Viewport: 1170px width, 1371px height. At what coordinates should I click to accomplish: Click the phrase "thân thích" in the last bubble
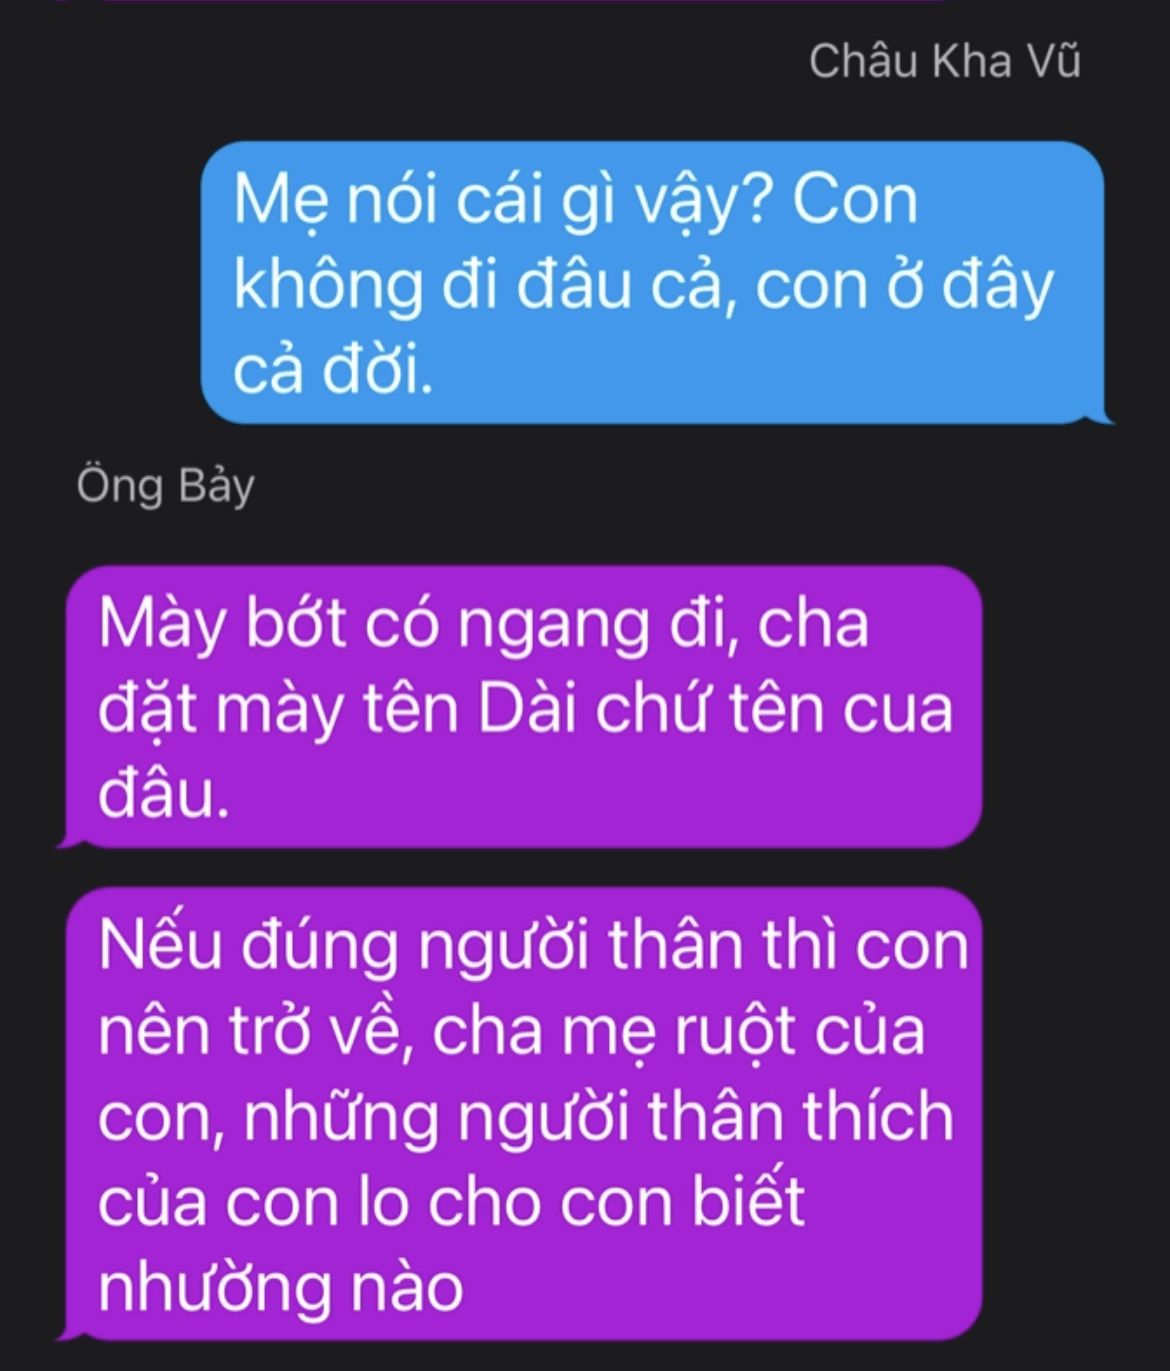[x=800, y=1117]
